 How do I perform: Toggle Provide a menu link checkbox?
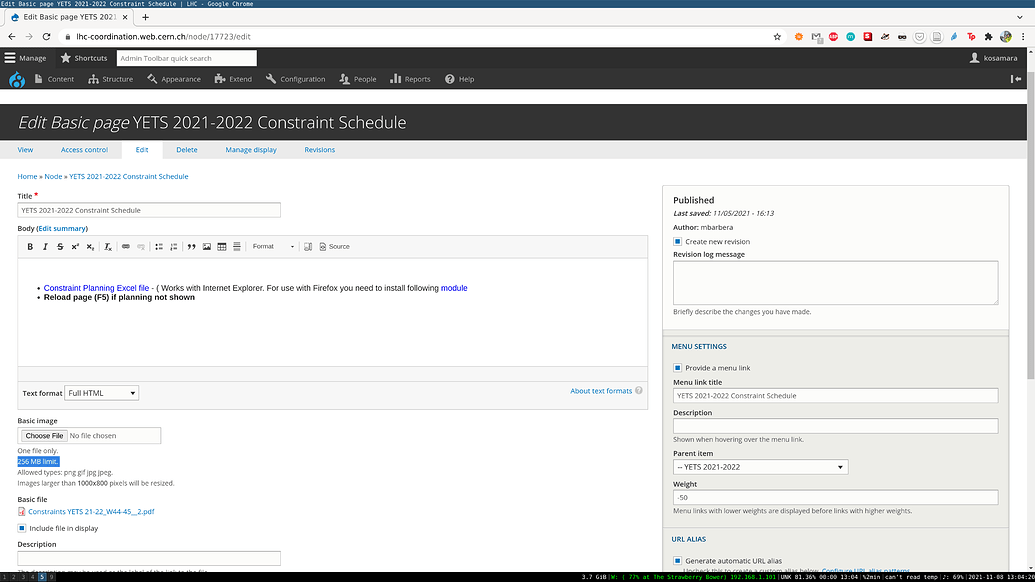[x=677, y=368]
